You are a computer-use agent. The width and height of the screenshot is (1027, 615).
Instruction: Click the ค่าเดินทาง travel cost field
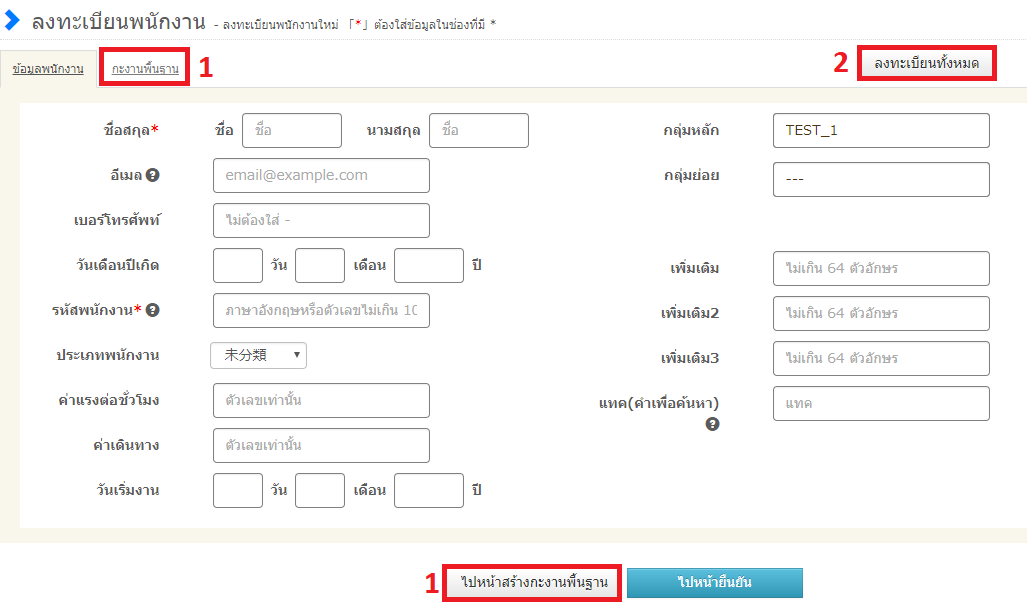pos(321,445)
